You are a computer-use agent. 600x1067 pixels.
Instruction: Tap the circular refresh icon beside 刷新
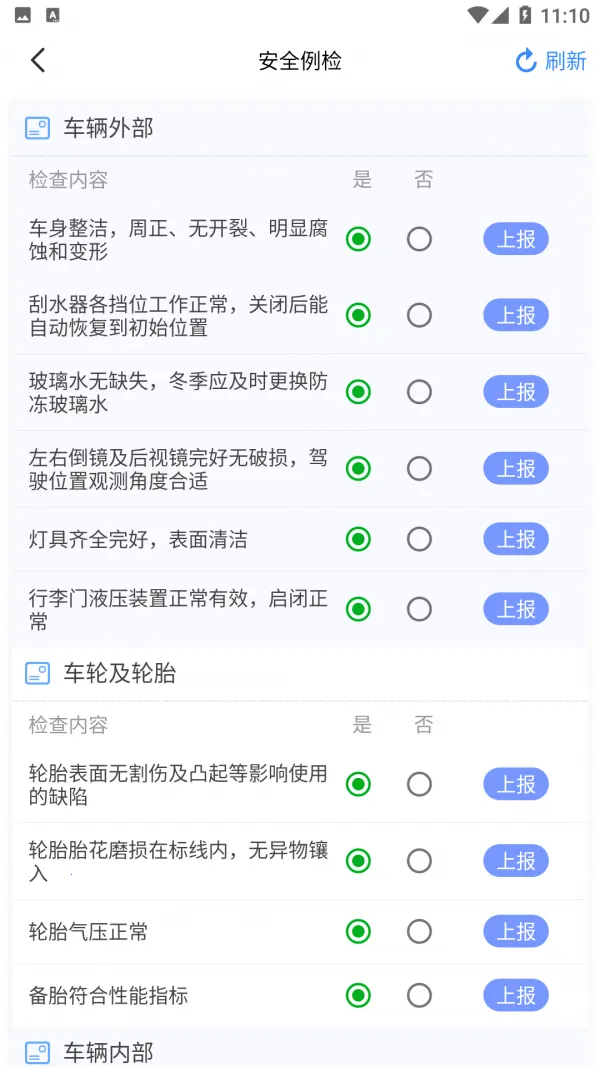(x=525, y=60)
